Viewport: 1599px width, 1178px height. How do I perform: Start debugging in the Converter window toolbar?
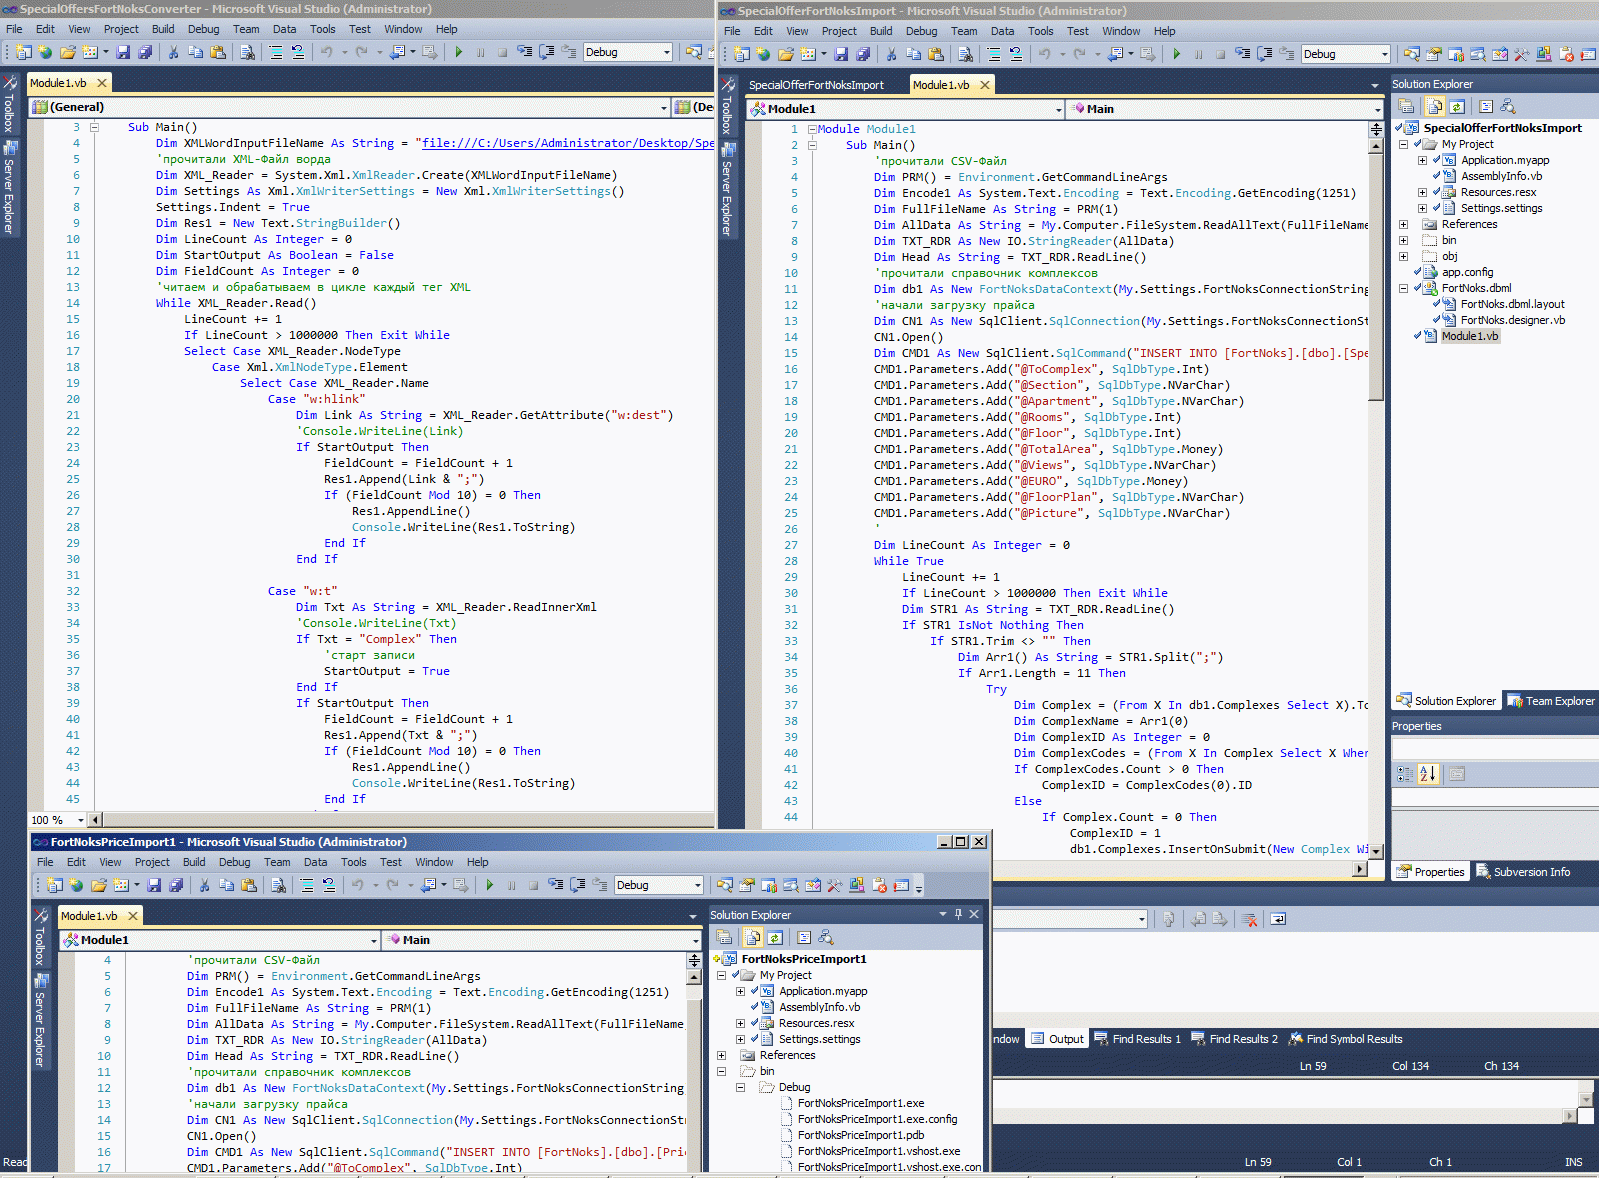(459, 52)
